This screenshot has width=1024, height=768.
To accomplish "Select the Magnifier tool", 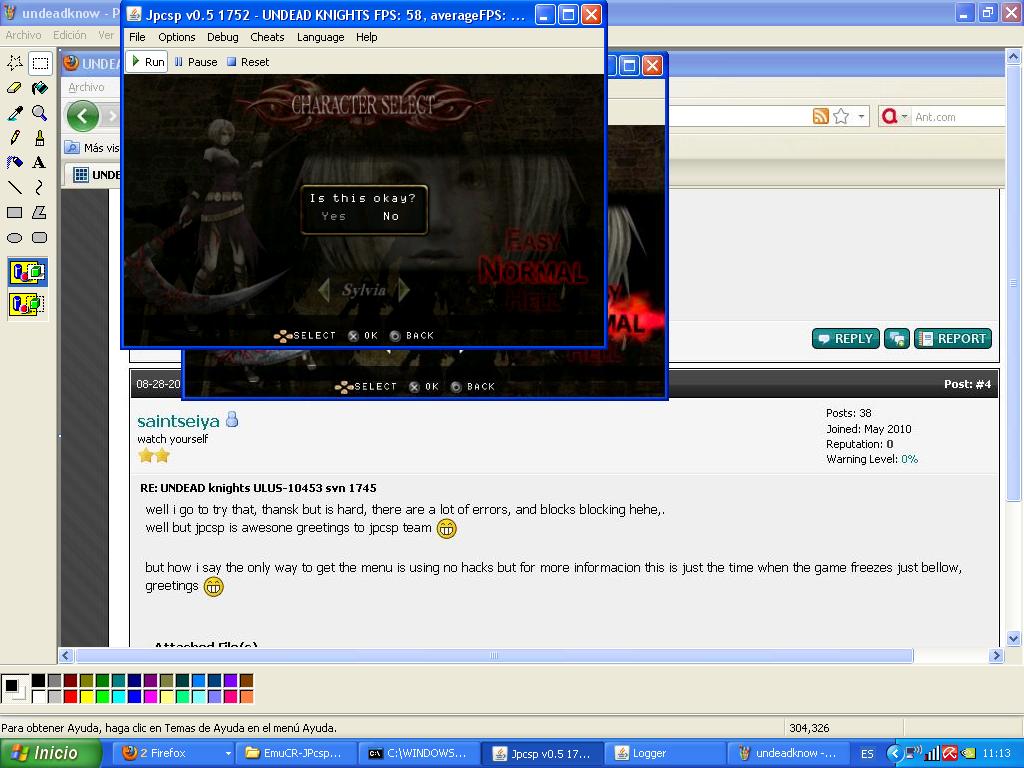I will pyautogui.click(x=39, y=113).
